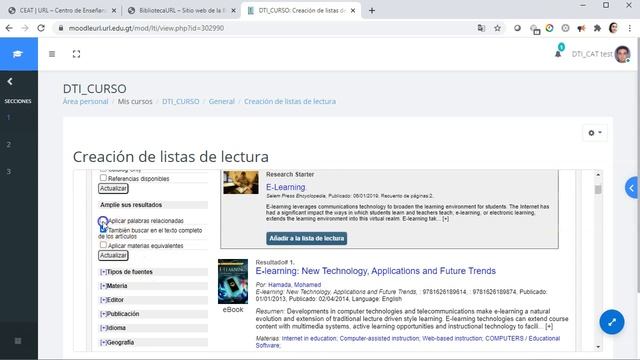Check Aplicar palabras relacionadas checkbox
Viewport: 640px width, 360px height.
point(103,221)
